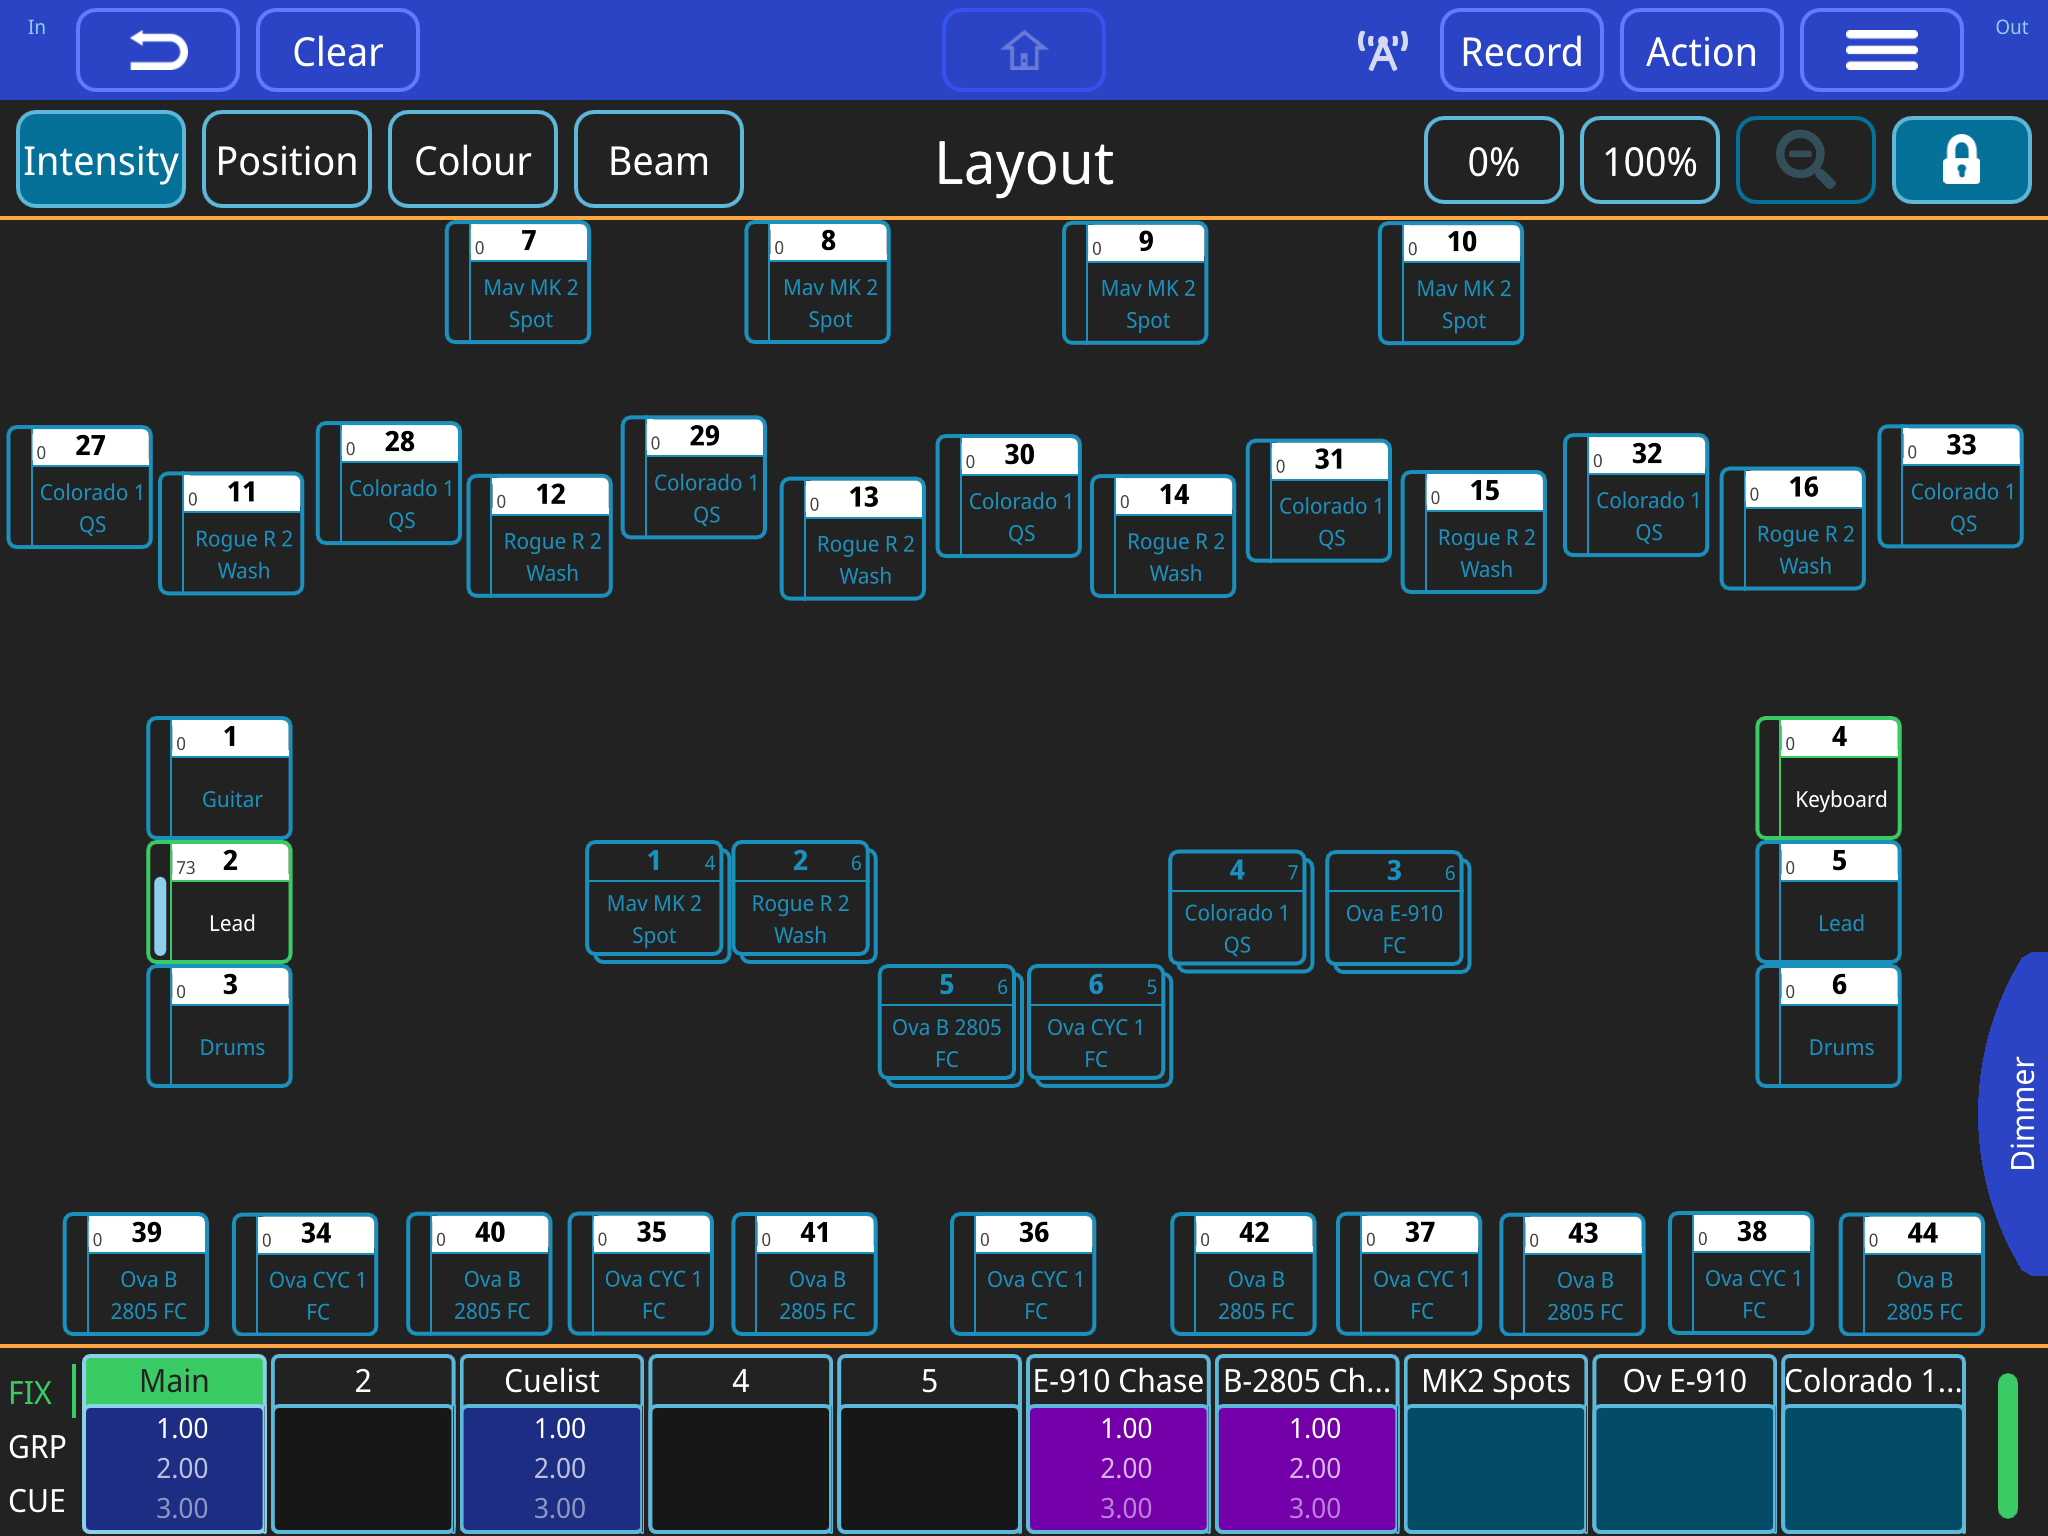Viewport: 2048px width, 1536px height.
Task: Open the hamburger menu
Action: [x=1881, y=49]
